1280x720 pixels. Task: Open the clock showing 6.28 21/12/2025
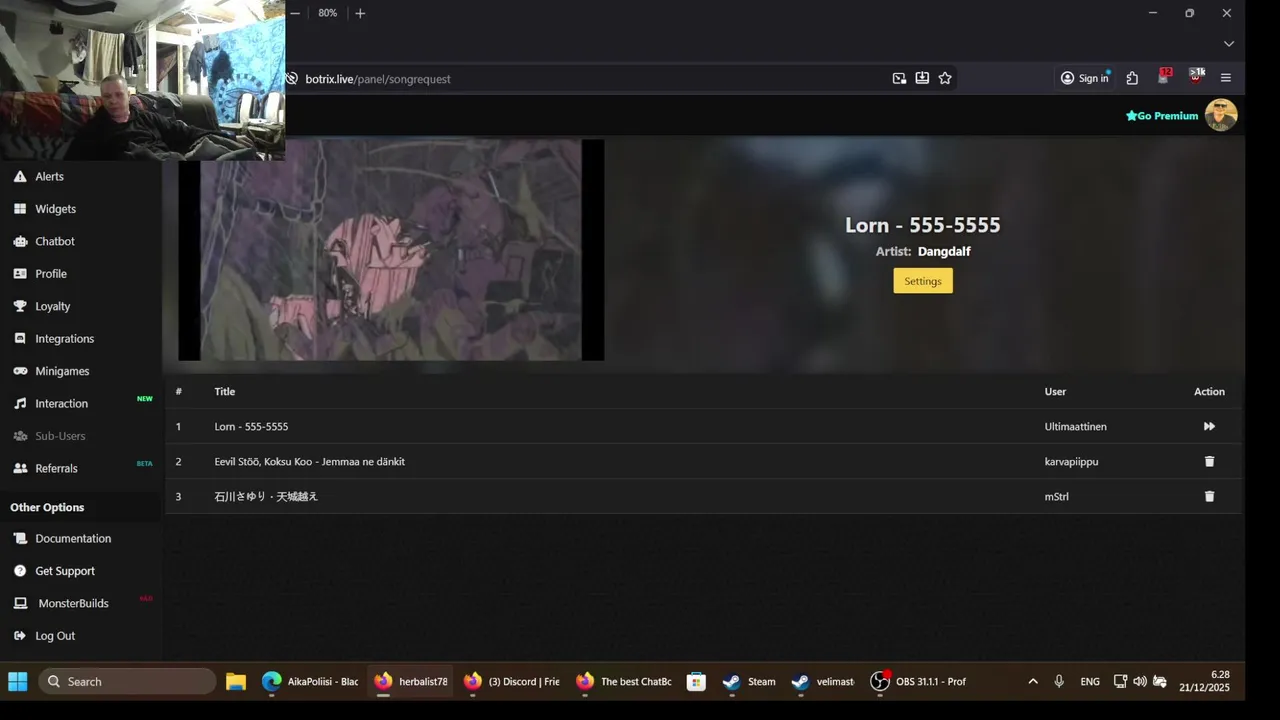tap(1204, 682)
